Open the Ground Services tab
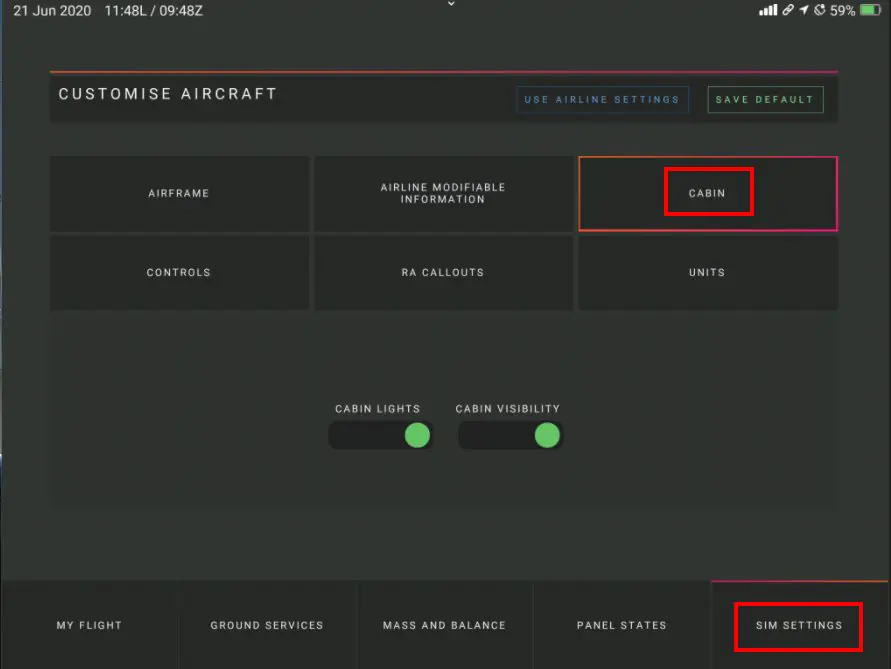Screen dimensions: 891x669 pos(267,625)
